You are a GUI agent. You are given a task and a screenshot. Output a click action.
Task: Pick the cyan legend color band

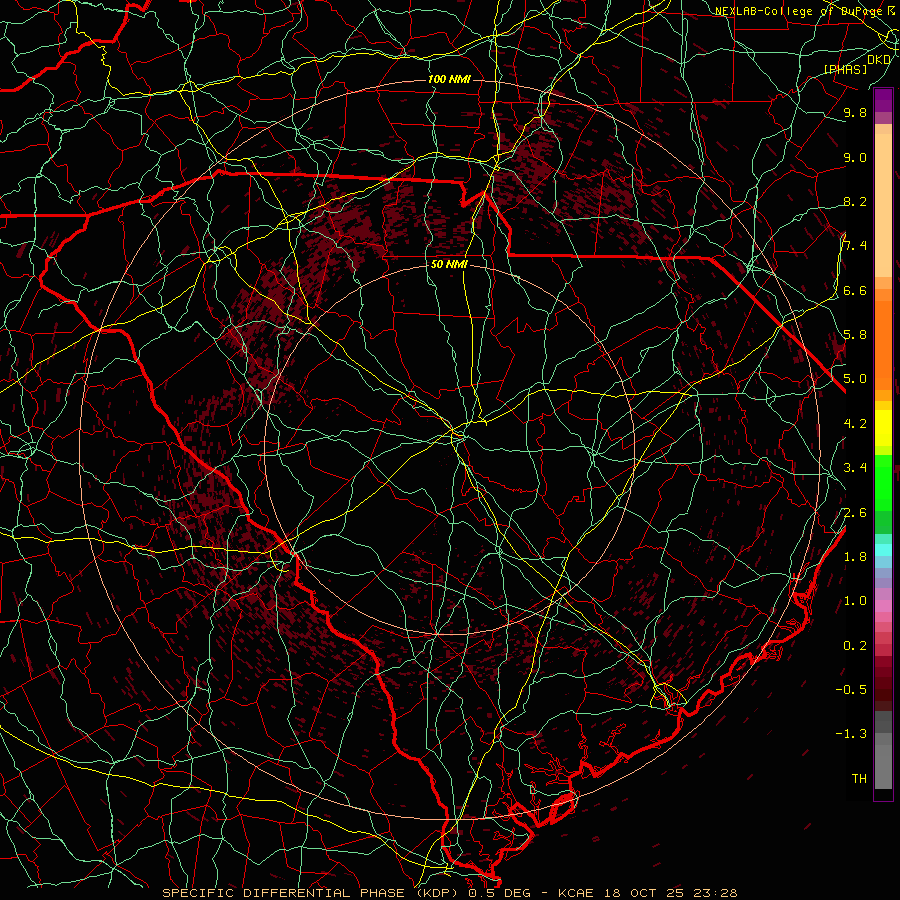(883, 550)
